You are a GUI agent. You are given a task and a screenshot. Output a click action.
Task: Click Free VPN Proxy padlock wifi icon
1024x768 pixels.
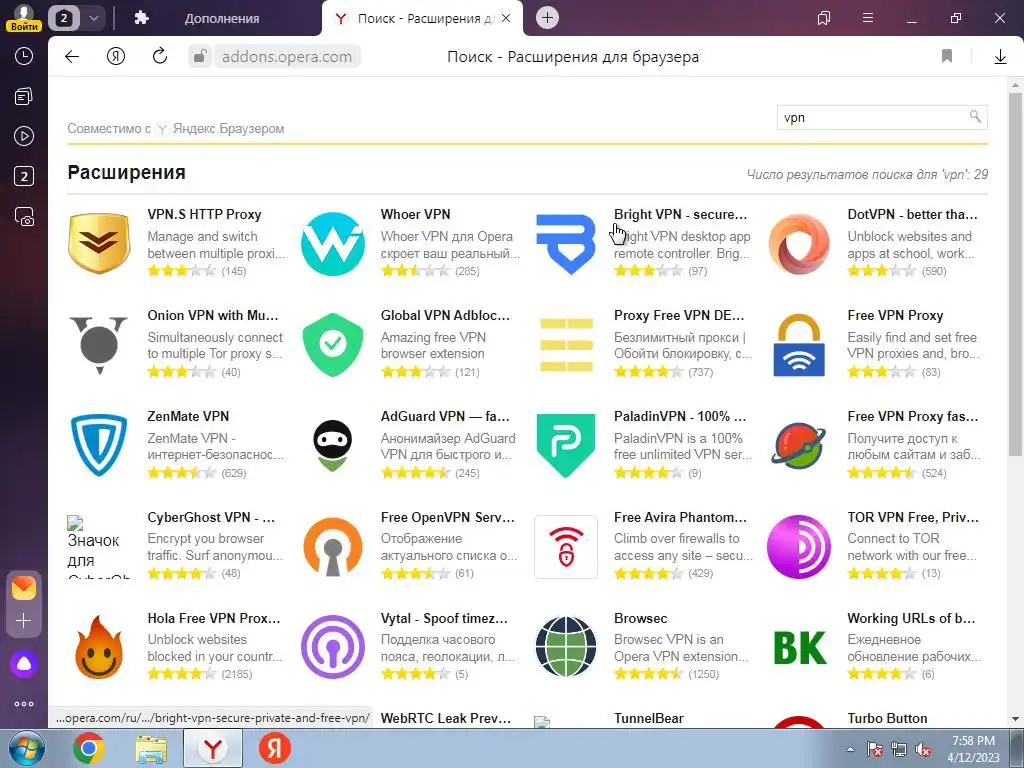799,344
